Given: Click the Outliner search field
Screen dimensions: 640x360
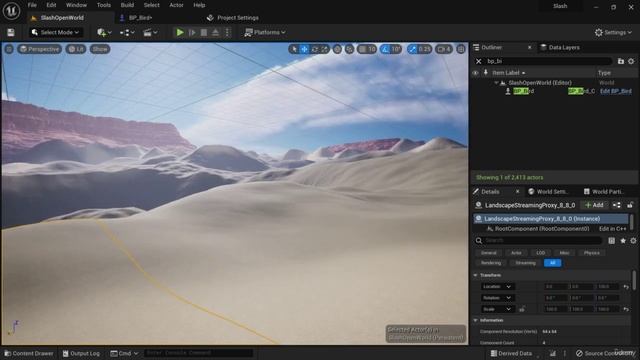Looking at the screenshot, I should [548, 61].
